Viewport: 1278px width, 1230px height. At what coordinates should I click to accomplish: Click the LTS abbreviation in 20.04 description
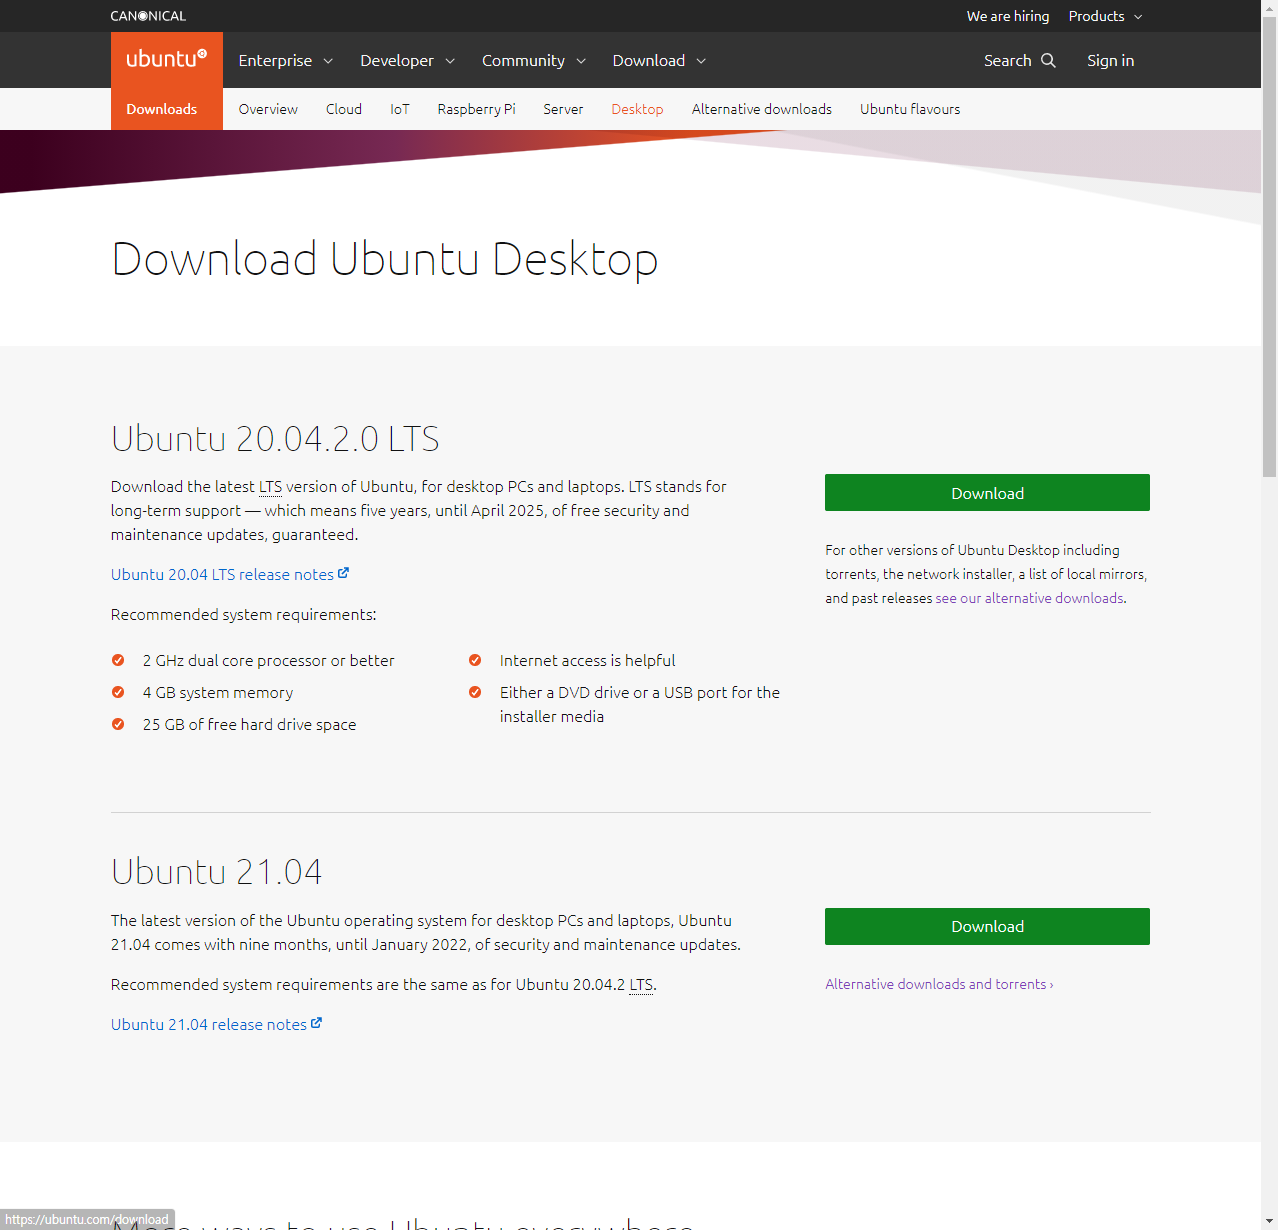[270, 486]
